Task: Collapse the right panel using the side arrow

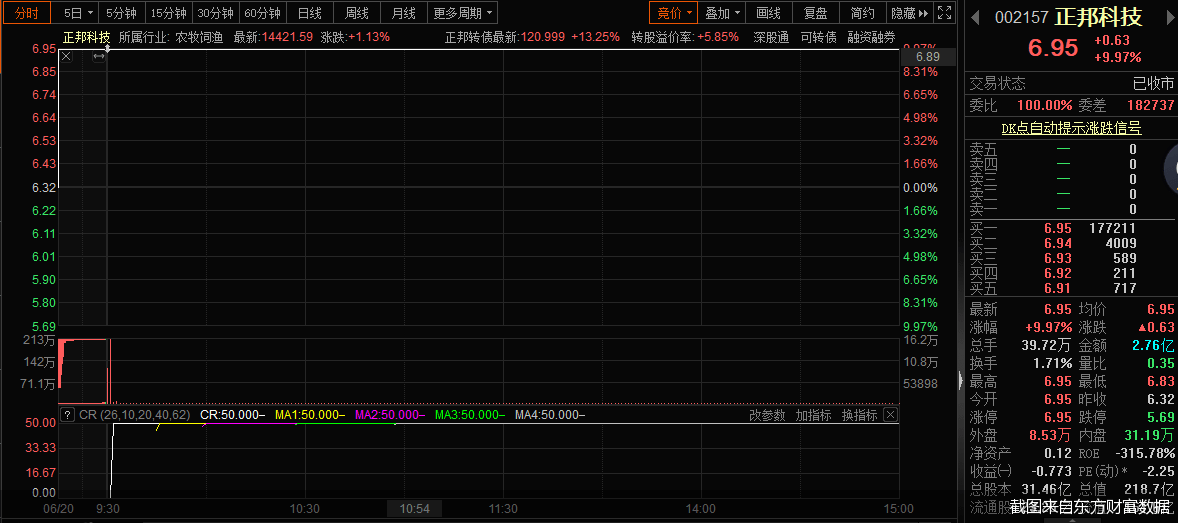Action: [961, 382]
